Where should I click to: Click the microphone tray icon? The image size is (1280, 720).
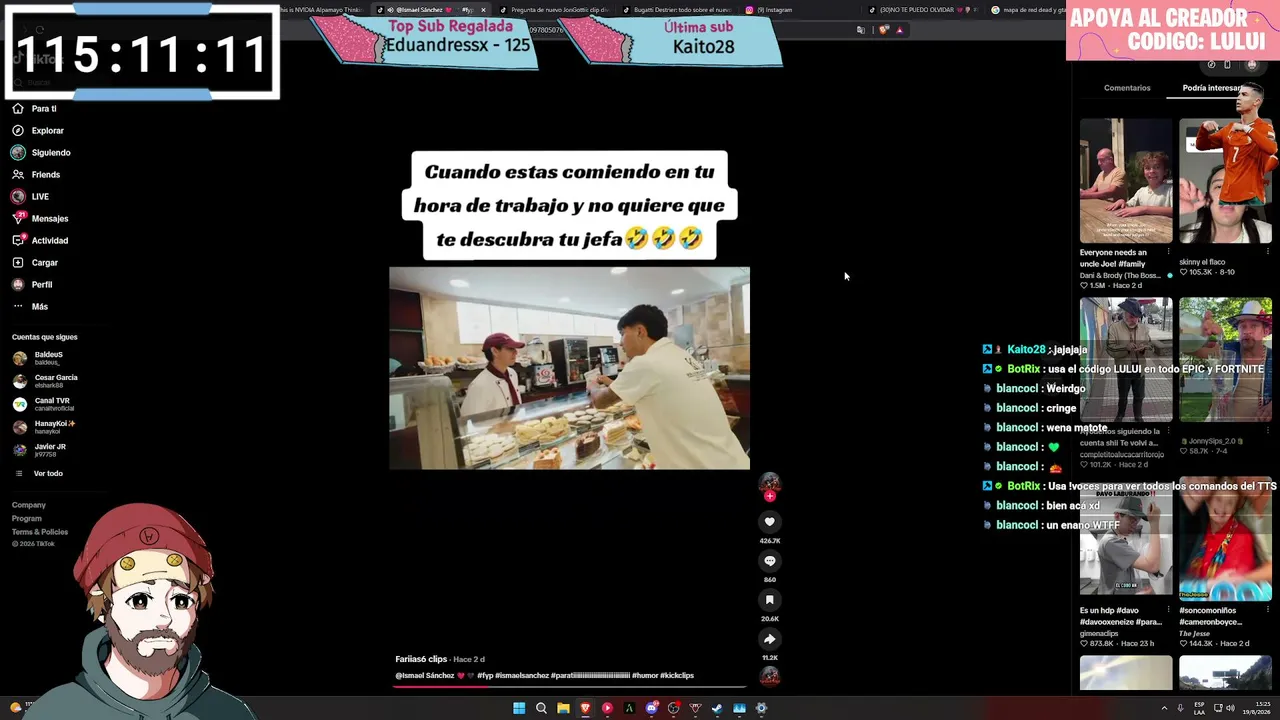[x=1181, y=708]
